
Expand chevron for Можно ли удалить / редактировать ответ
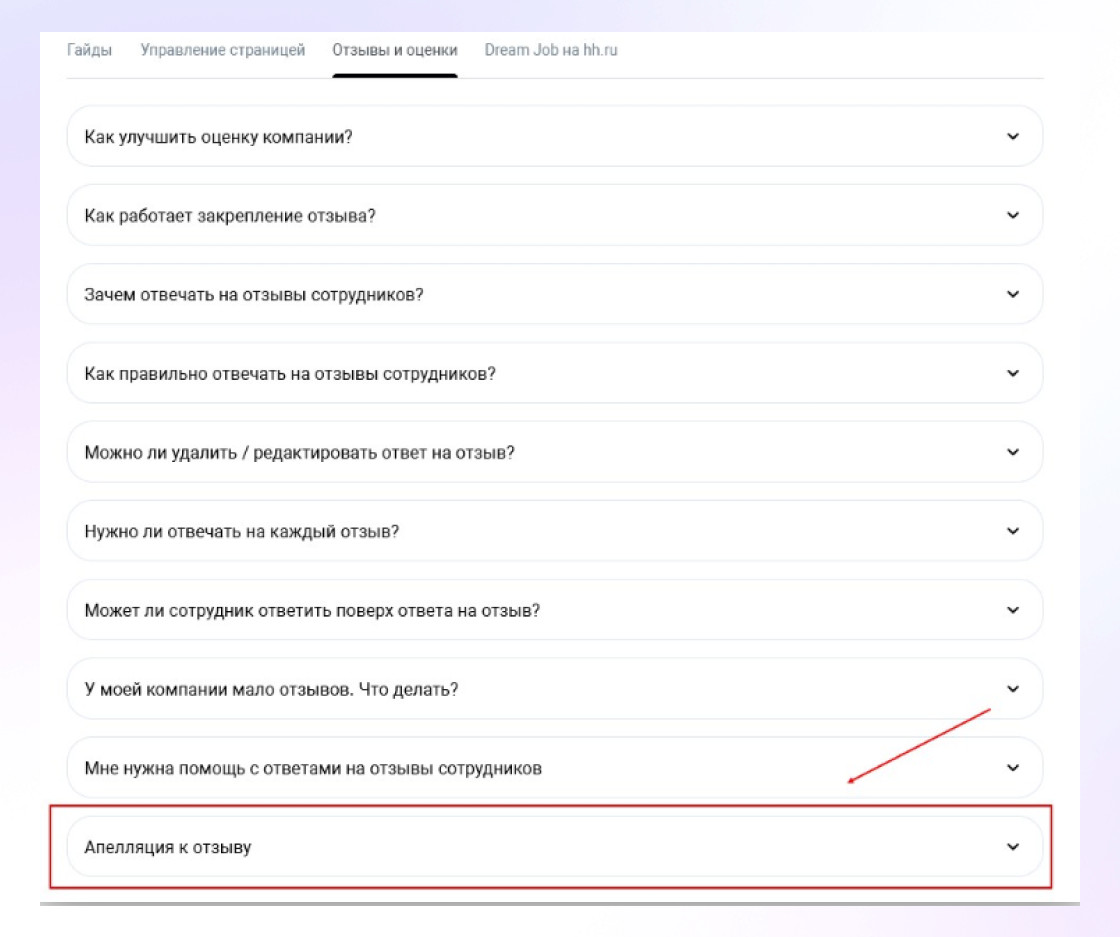(x=1013, y=452)
